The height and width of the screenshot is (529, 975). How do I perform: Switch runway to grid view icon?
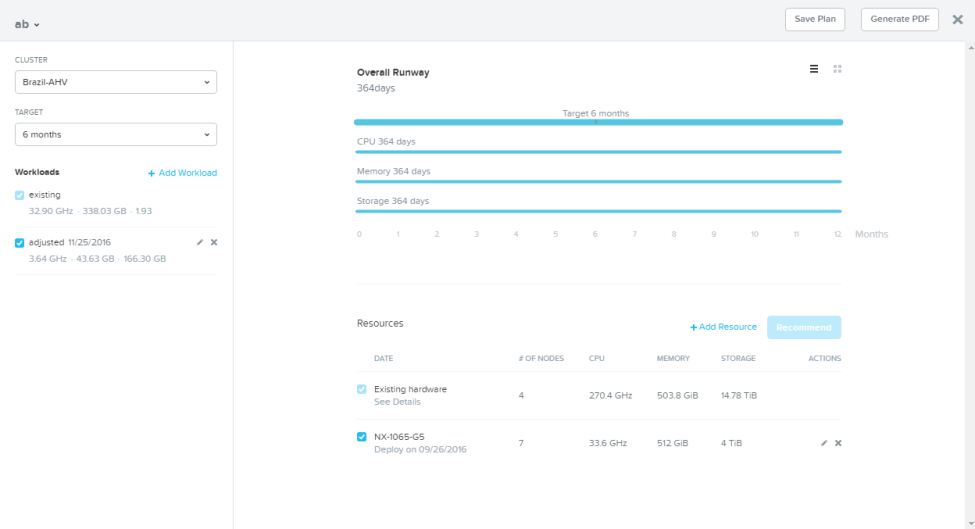point(838,69)
